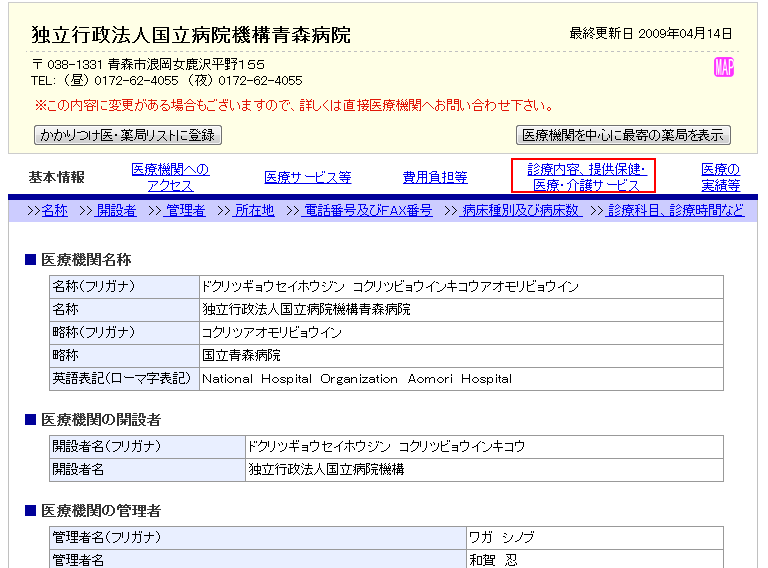Click 医療機関を中心に最寄の薬局を表示 button
Viewport: 768px width, 568px height.
(623, 135)
